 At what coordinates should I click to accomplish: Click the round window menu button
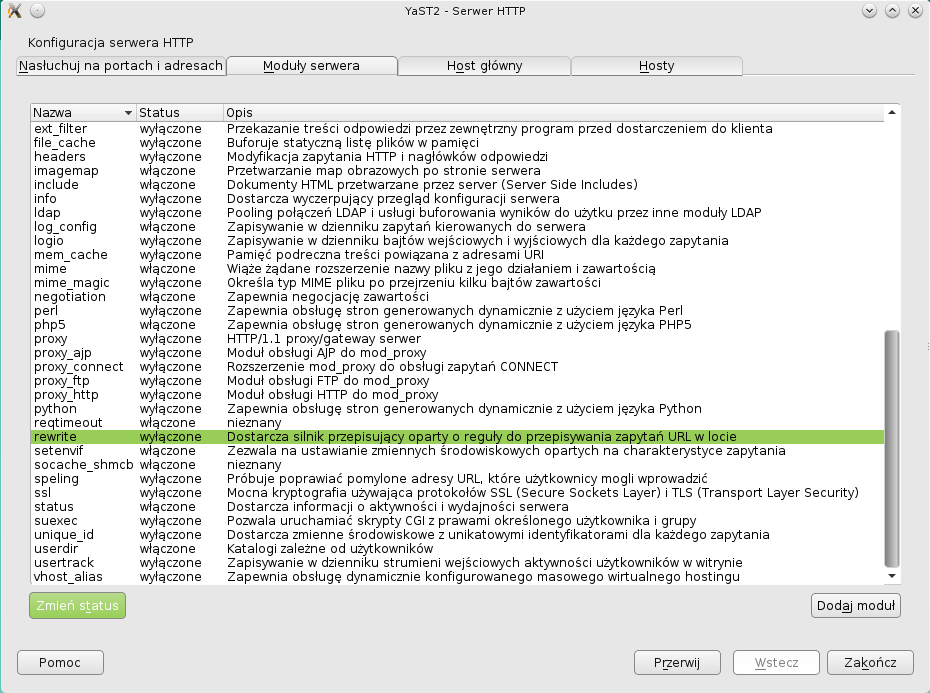point(36,10)
